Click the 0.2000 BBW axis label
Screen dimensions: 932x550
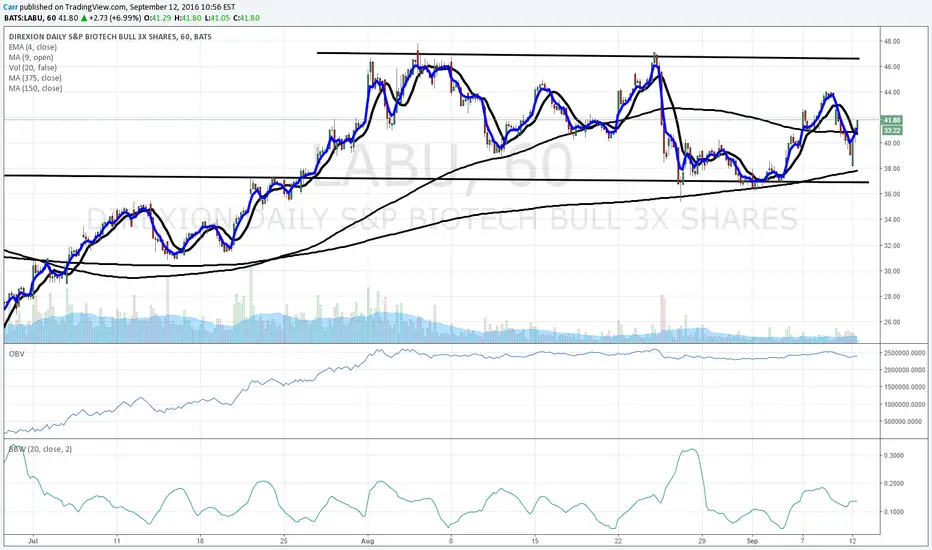(x=894, y=484)
